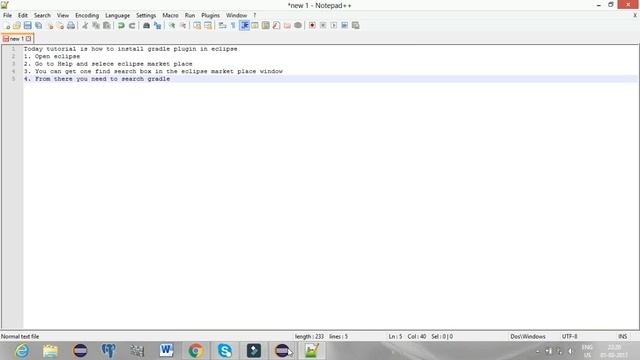Click the Copy toolbar icon
Screen dimensions: 640x360
tap(96, 26)
